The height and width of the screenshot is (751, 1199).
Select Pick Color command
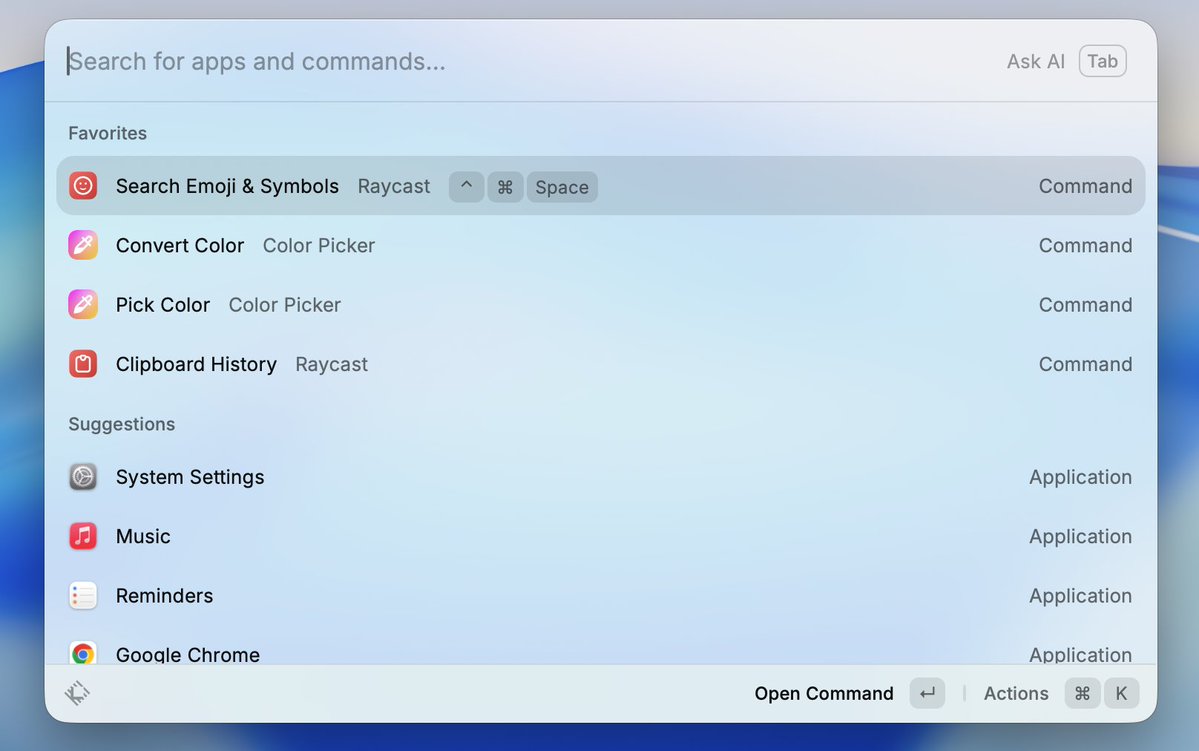pos(600,304)
